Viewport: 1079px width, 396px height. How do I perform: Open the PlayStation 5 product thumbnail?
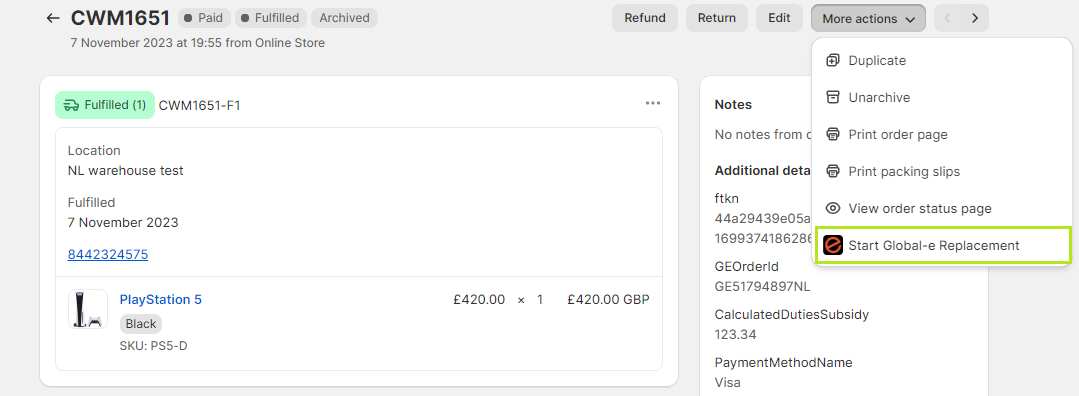coord(88,309)
